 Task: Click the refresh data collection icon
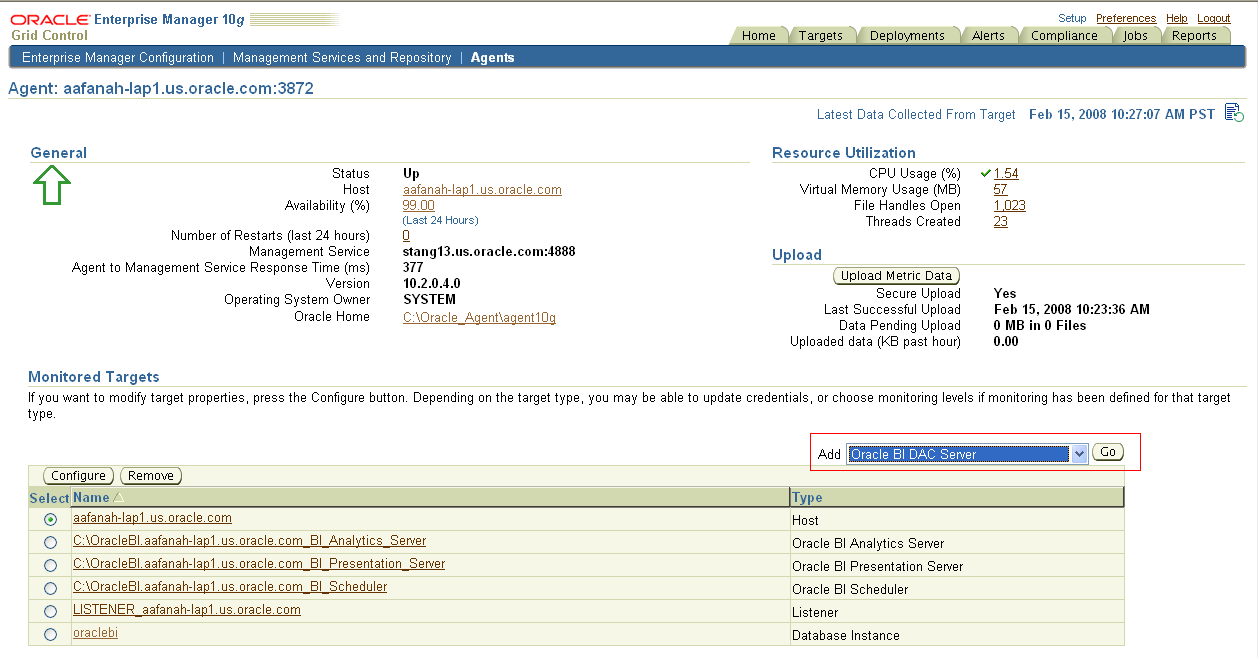pyautogui.click(x=1234, y=113)
